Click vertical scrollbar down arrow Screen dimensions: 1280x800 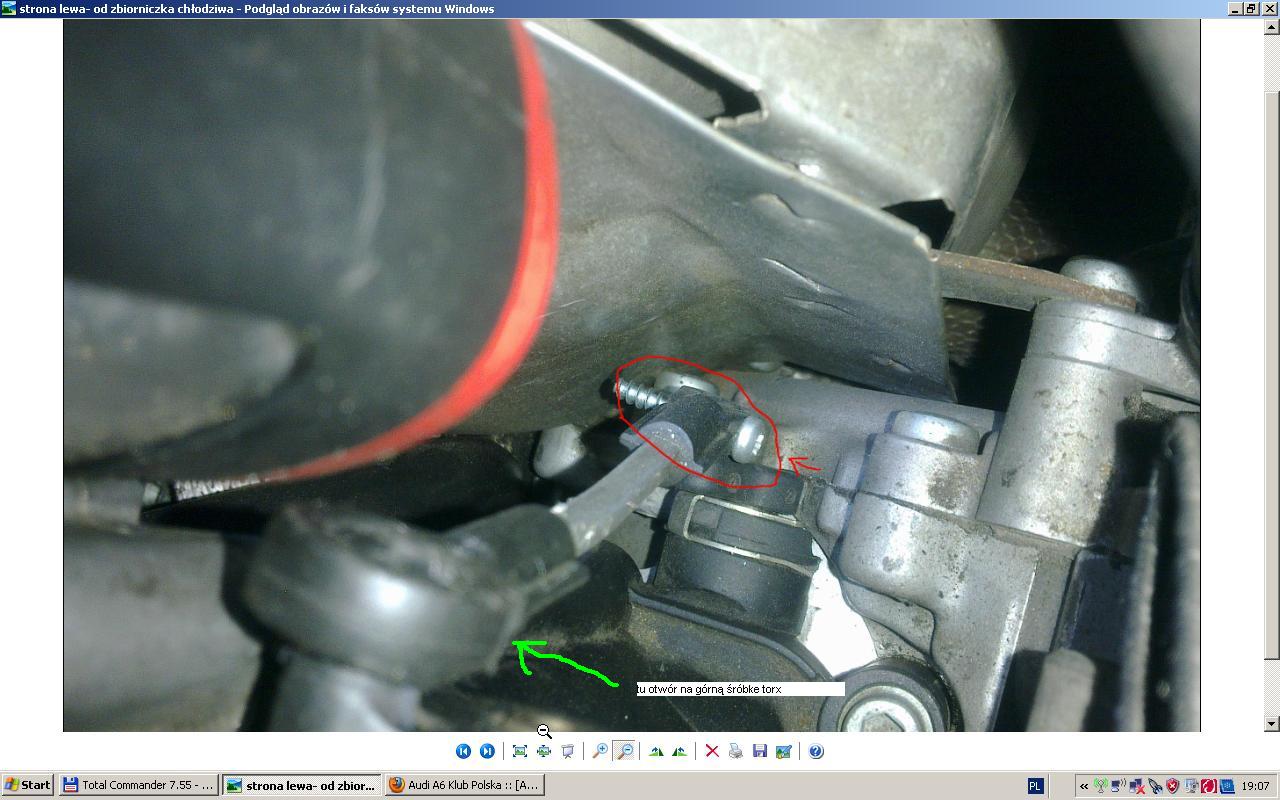point(1271,723)
